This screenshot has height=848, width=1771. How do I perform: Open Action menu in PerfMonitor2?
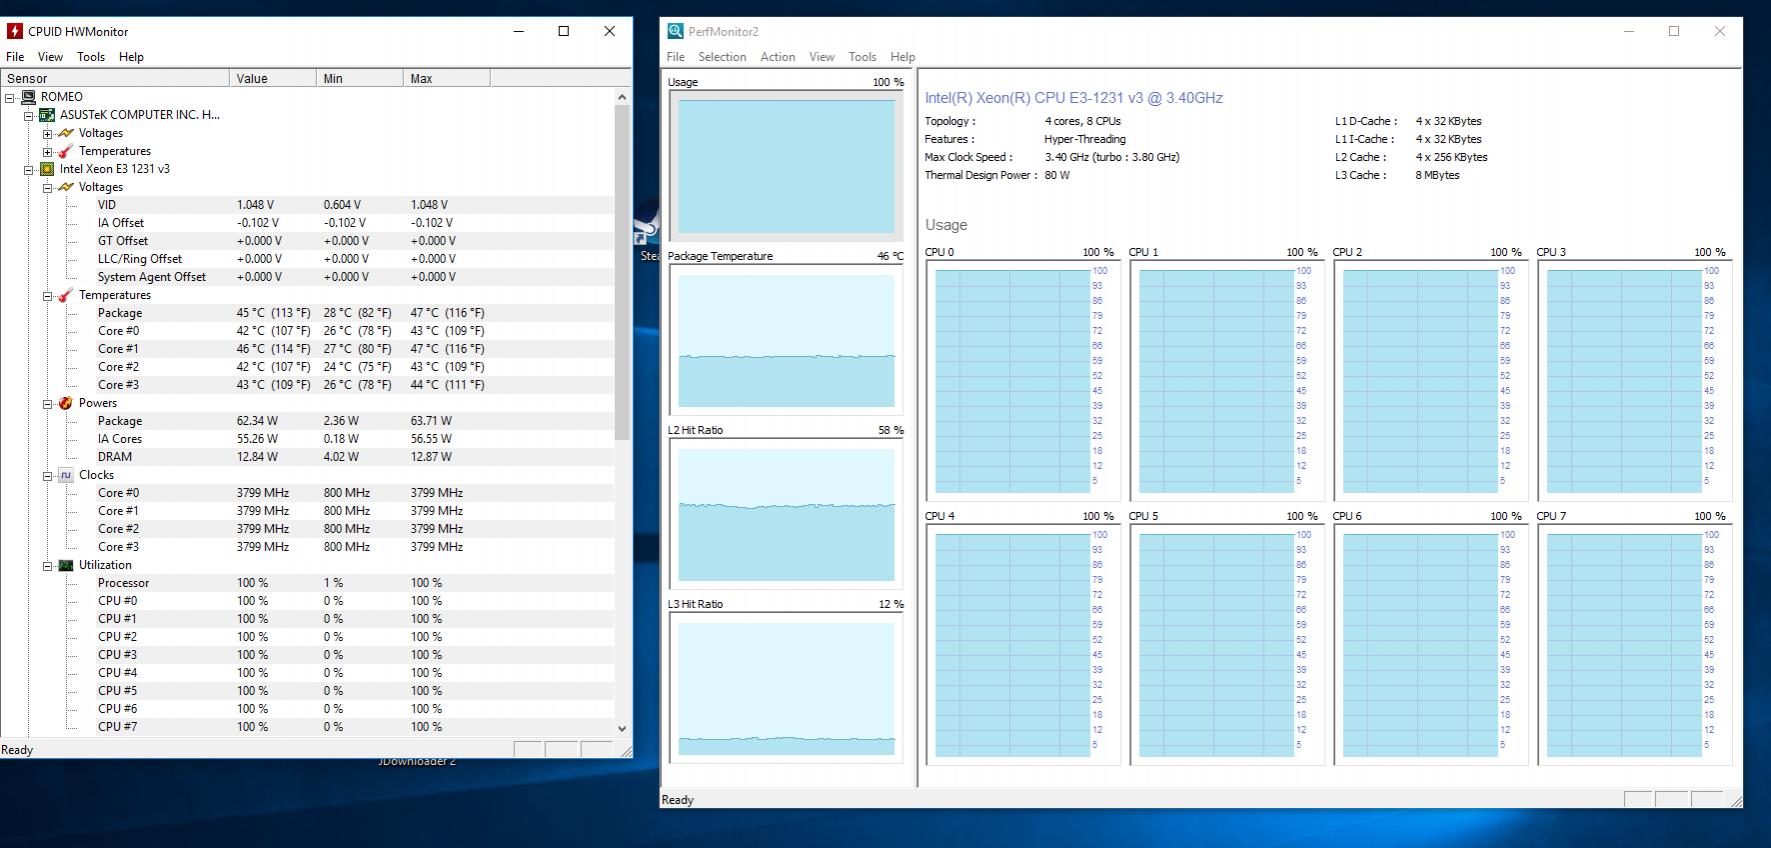click(x=777, y=57)
